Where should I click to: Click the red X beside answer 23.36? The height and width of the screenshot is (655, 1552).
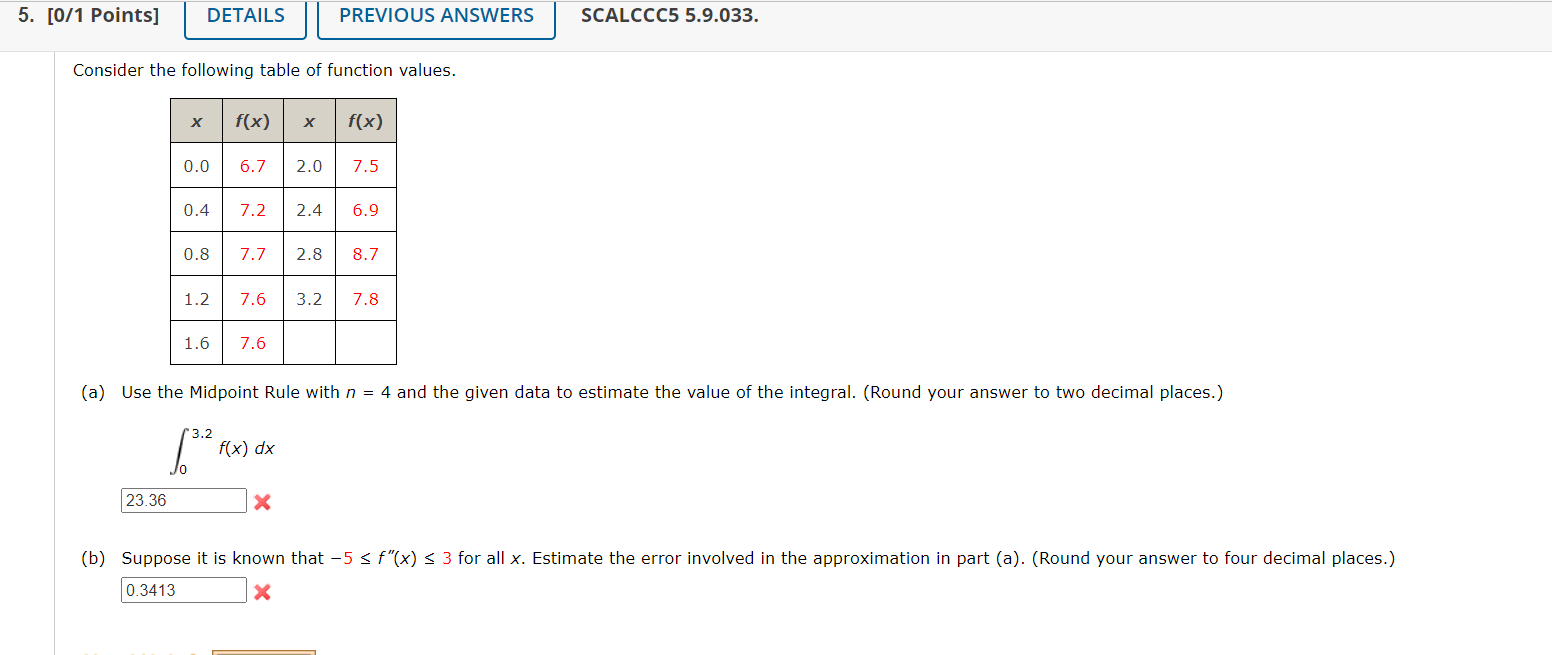[261, 502]
